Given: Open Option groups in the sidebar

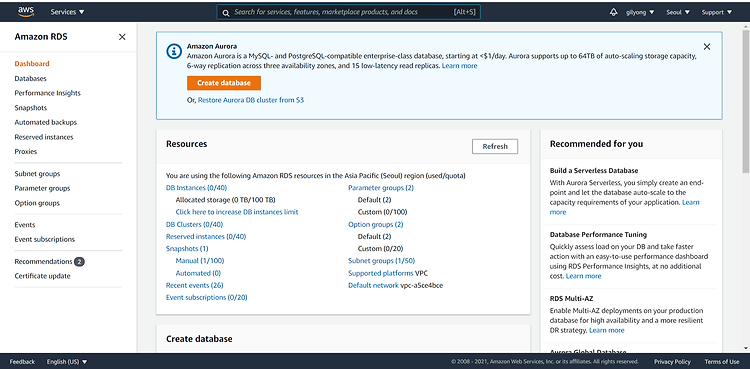Looking at the screenshot, I should [37, 203].
